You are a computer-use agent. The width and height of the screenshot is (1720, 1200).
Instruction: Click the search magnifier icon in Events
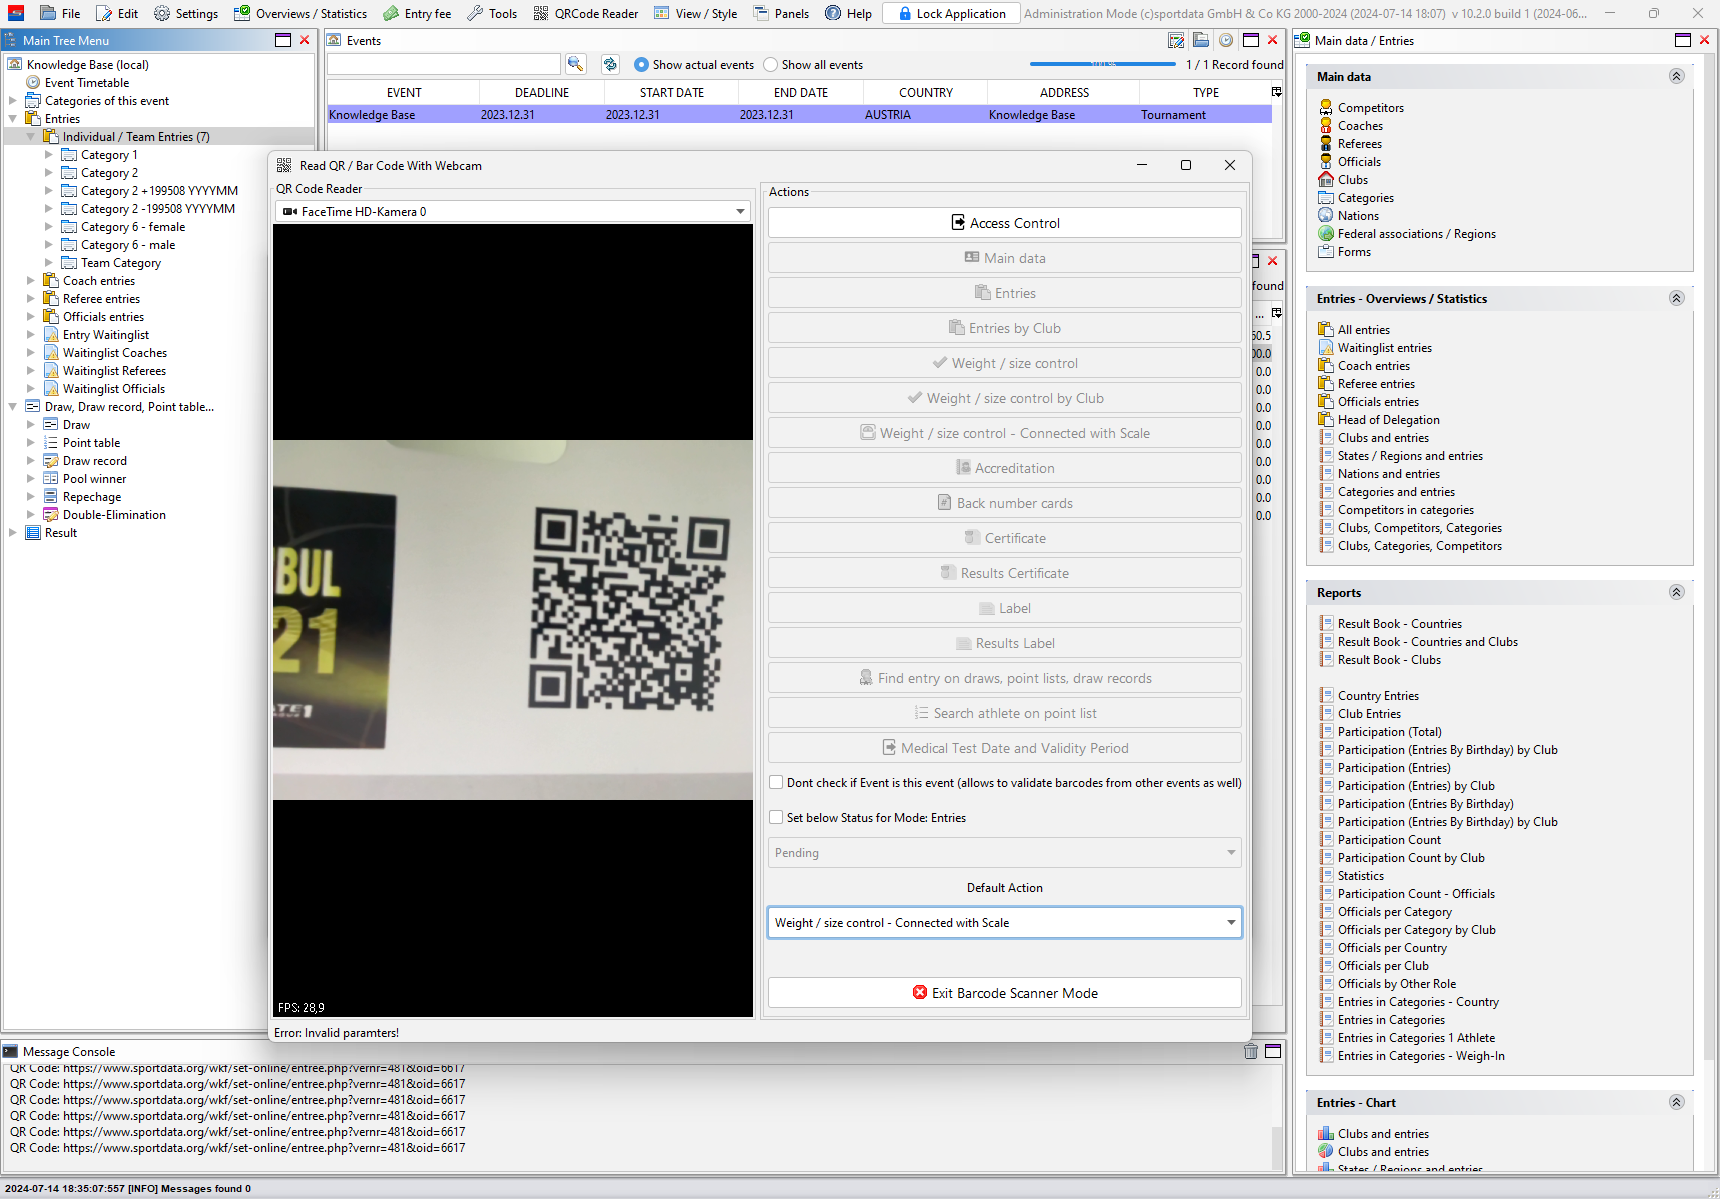click(x=575, y=64)
